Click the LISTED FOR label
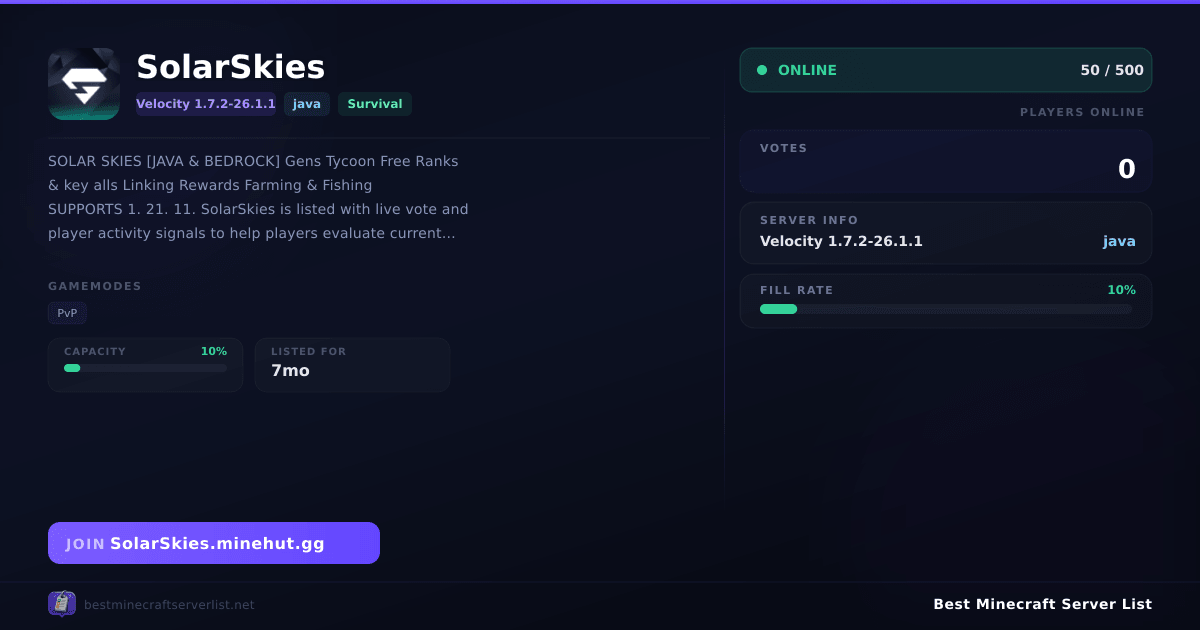The width and height of the screenshot is (1200, 630). (x=309, y=352)
